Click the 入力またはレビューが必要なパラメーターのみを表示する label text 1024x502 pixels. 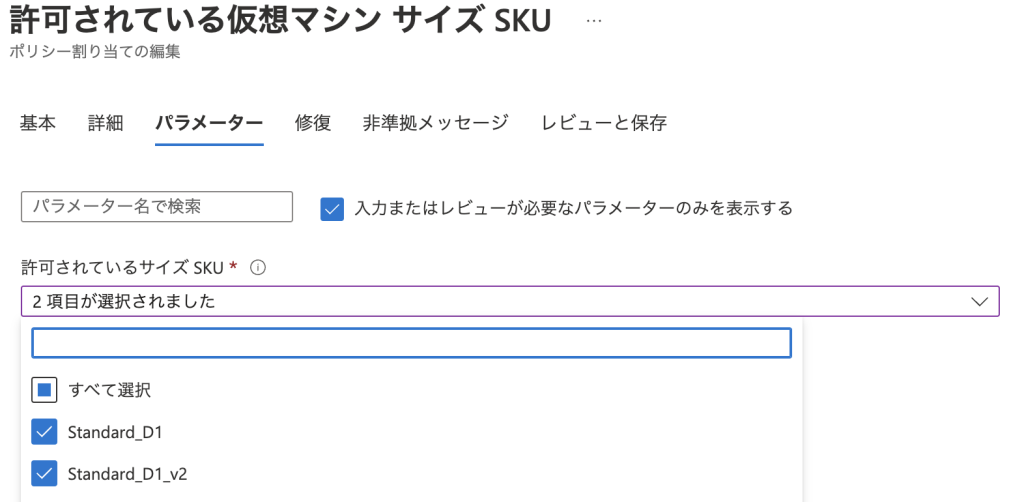click(573, 209)
